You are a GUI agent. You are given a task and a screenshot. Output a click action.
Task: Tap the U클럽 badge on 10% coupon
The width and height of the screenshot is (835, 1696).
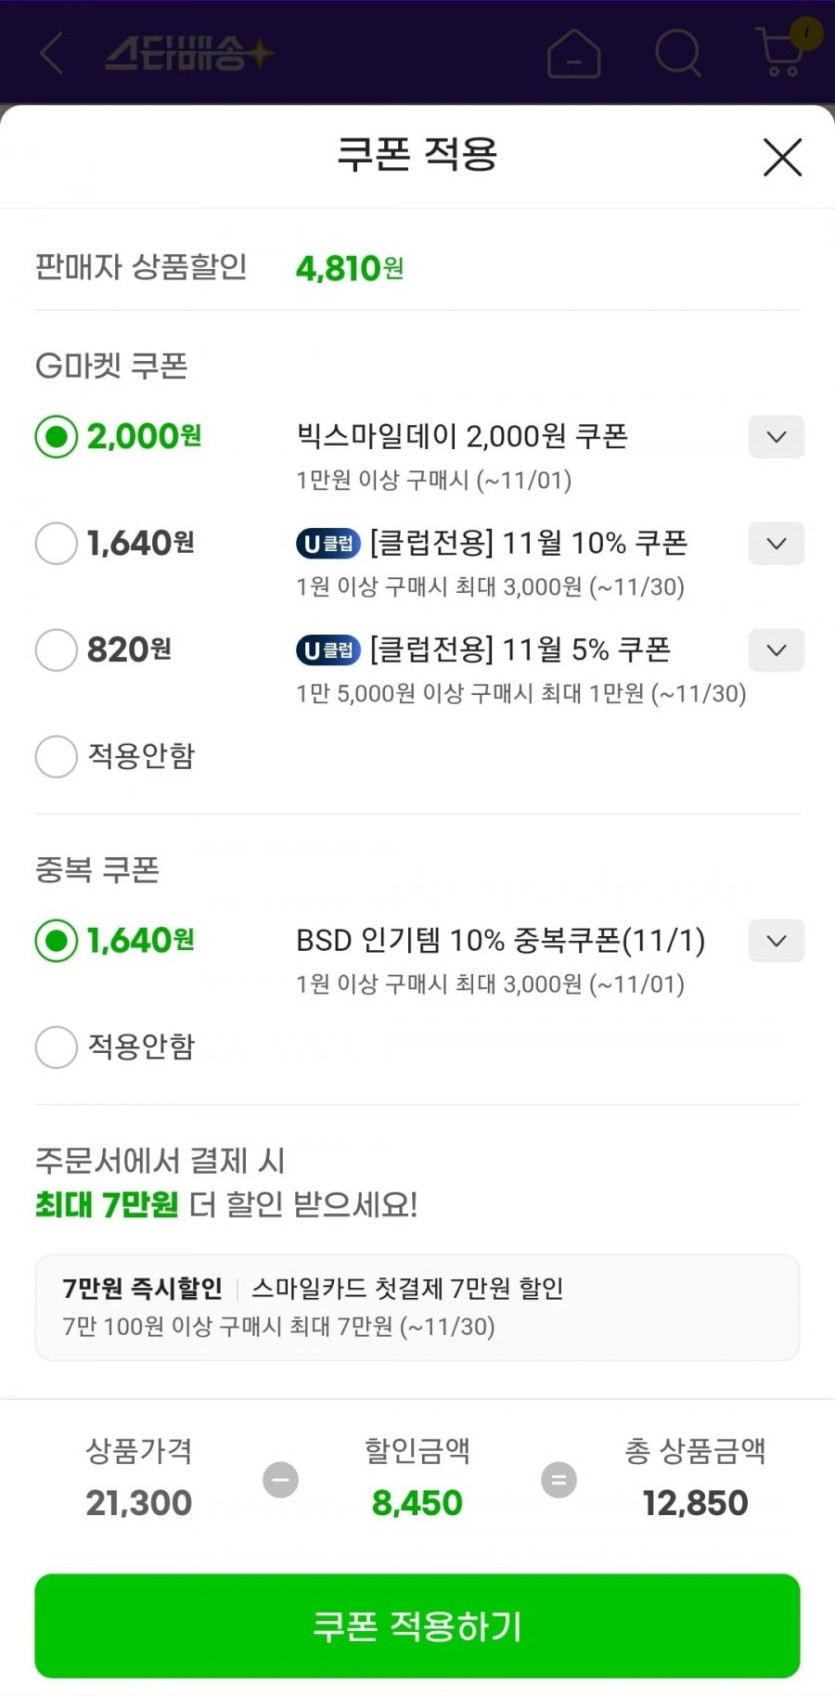(x=328, y=544)
